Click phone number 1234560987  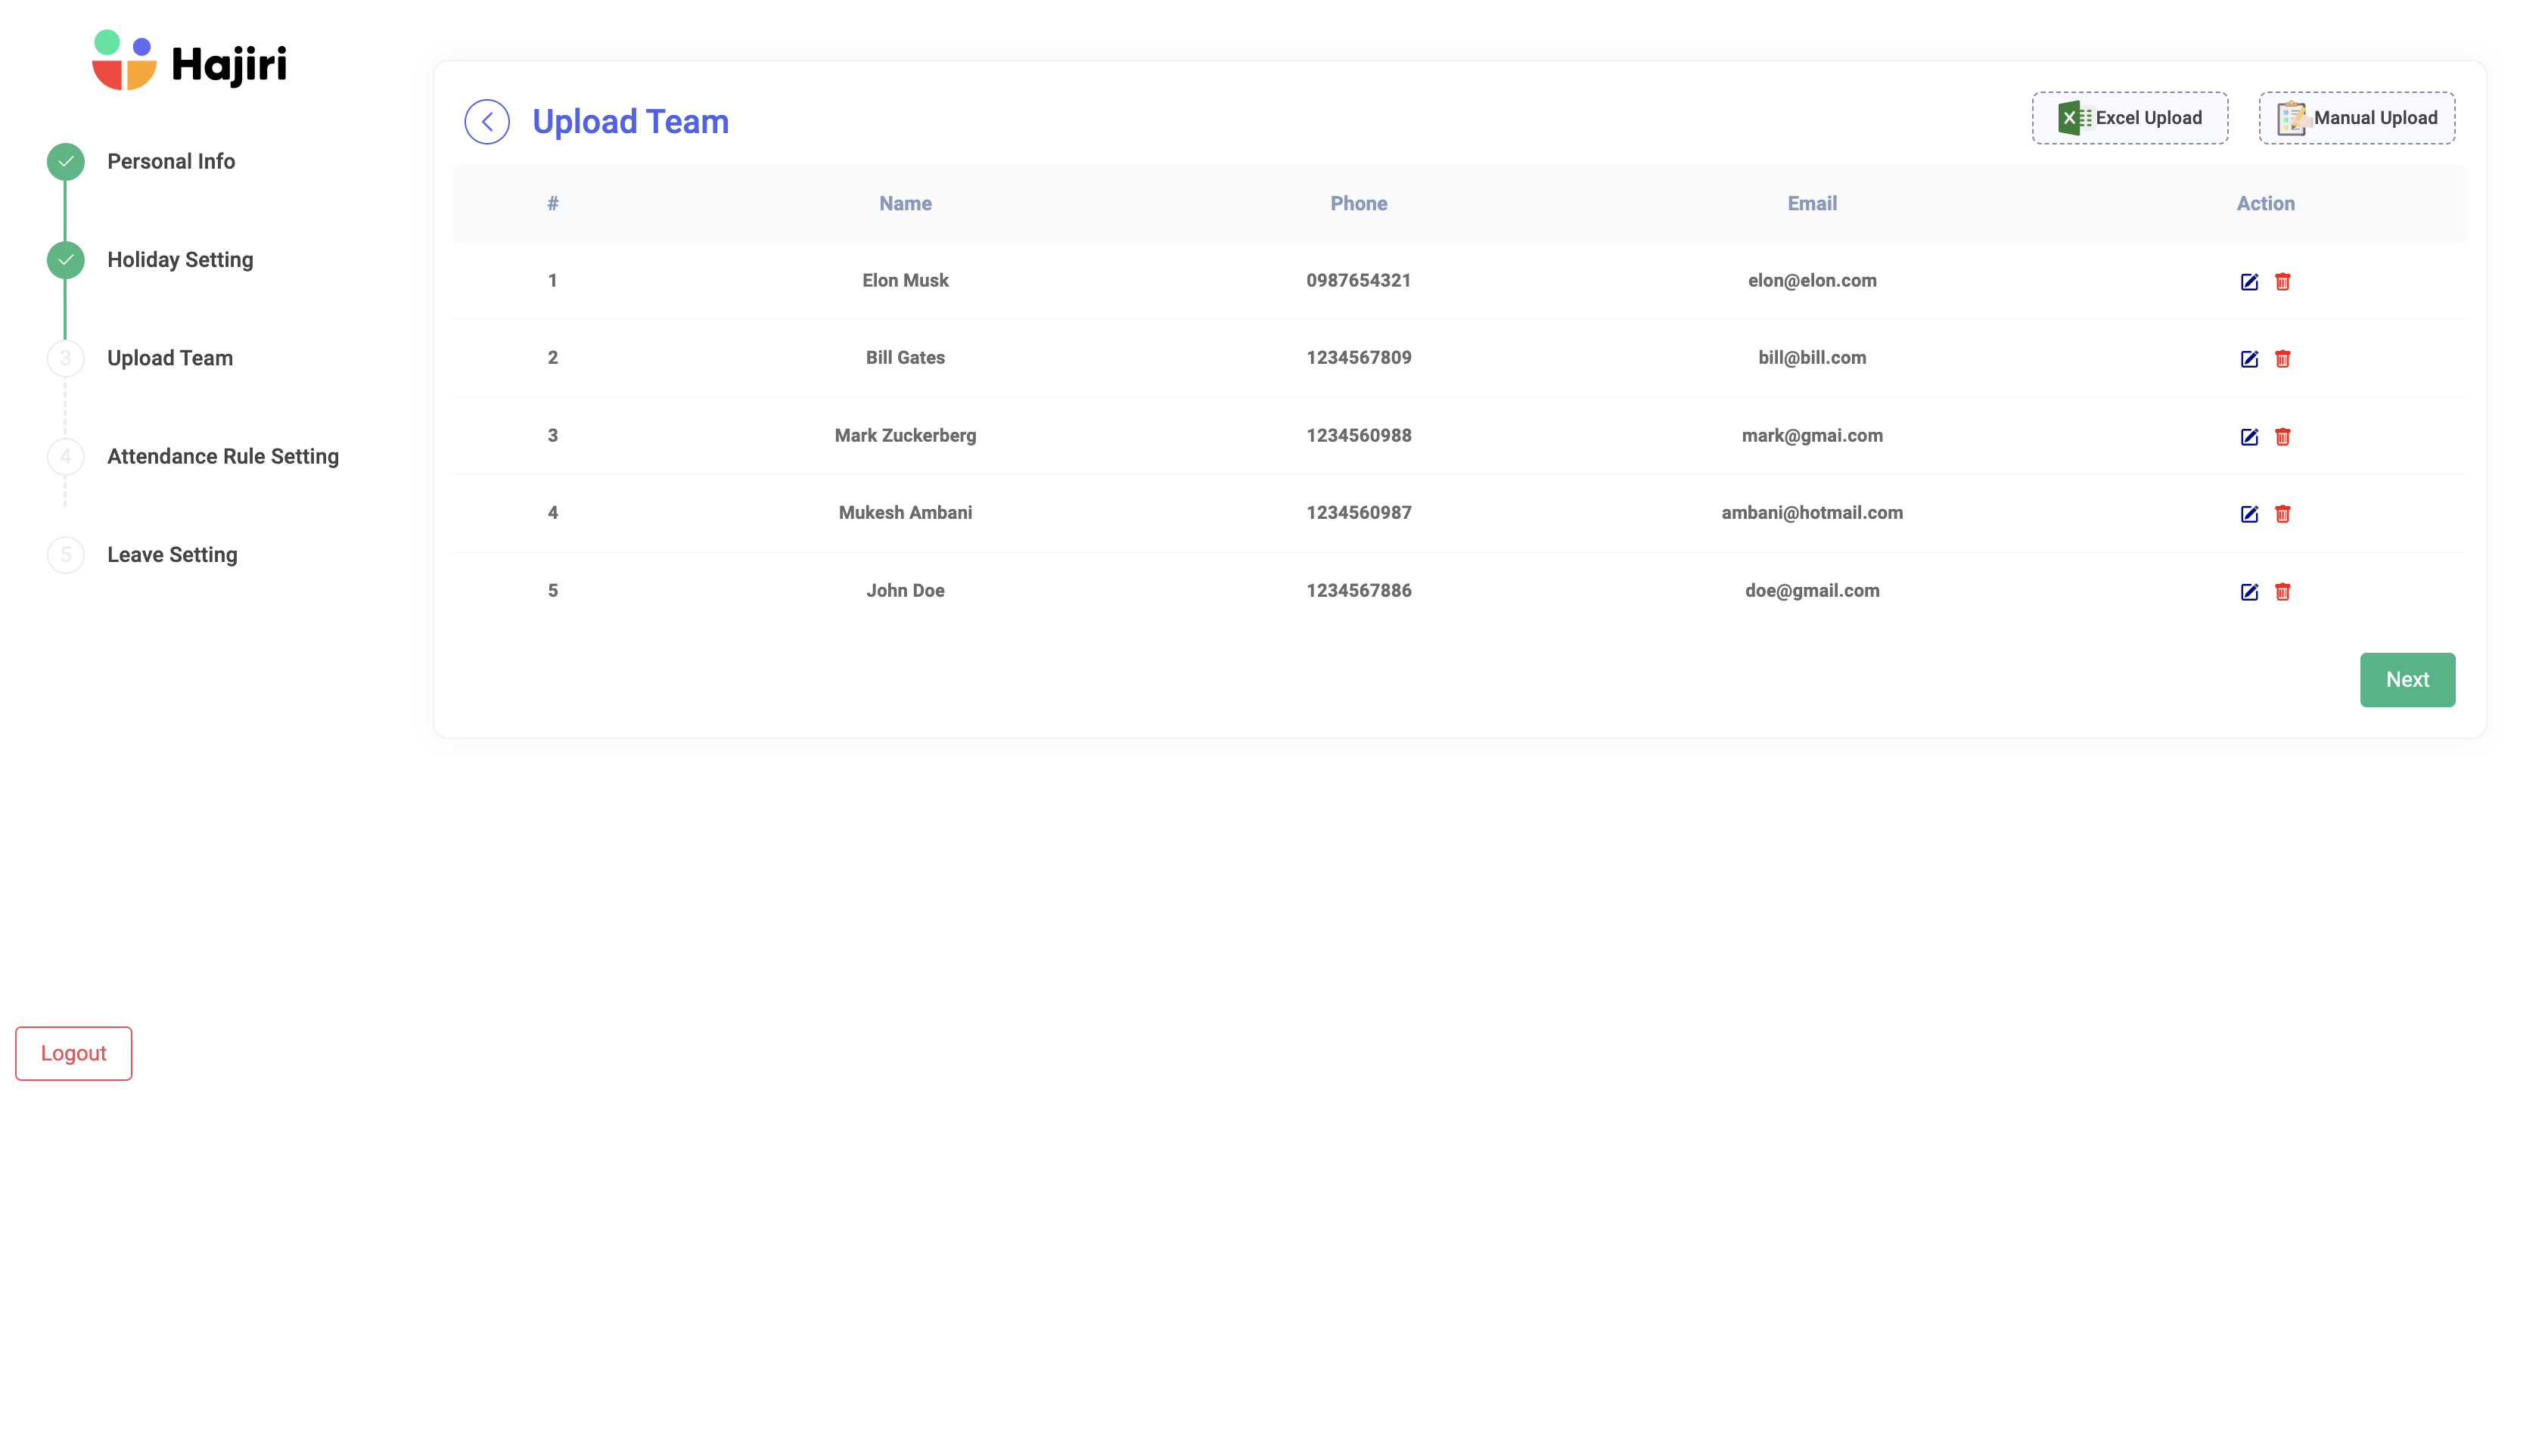point(1358,513)
